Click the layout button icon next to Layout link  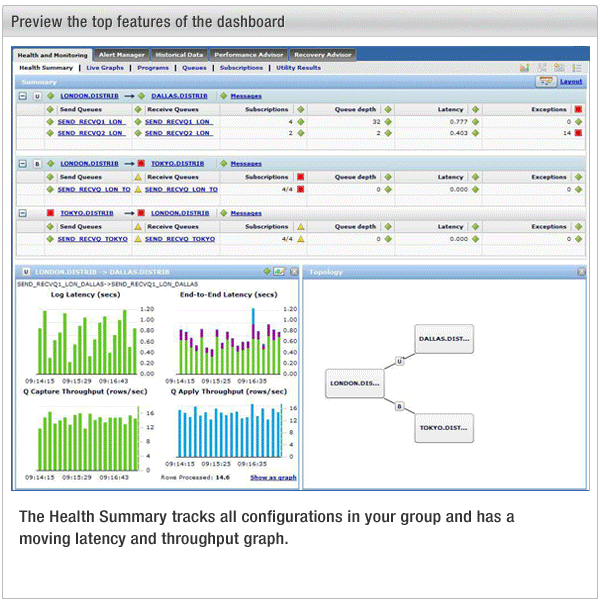point(546,82)
